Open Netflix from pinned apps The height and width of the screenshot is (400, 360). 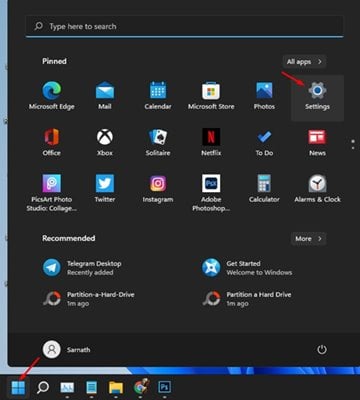point(211,143)
